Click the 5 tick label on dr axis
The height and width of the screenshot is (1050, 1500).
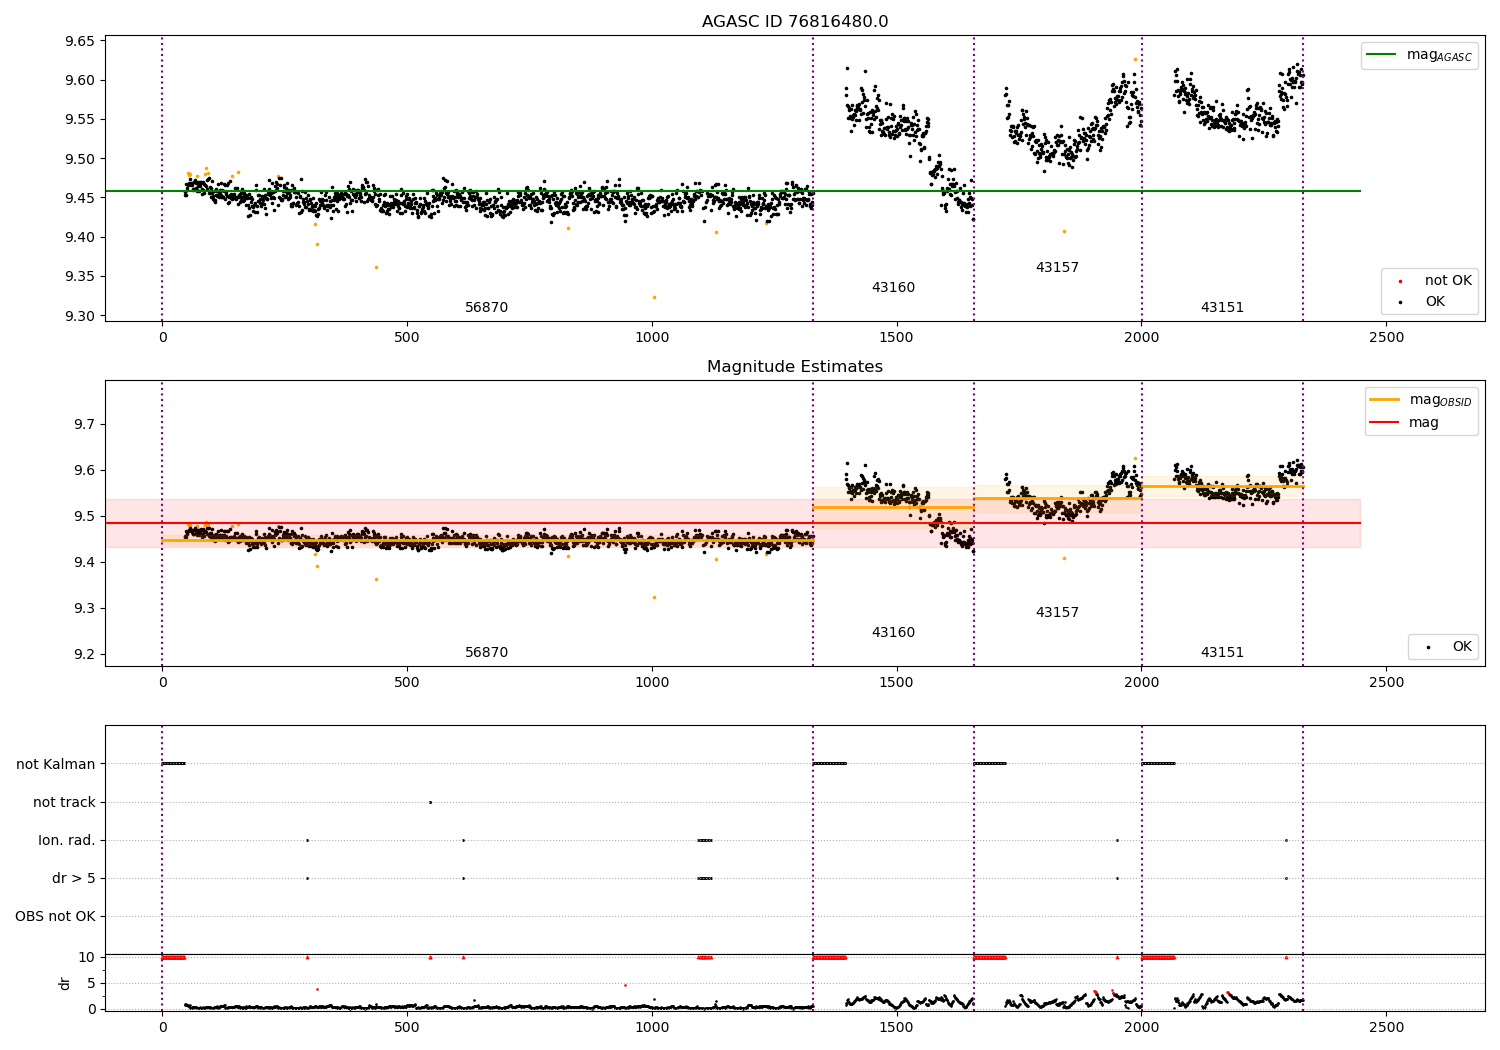[91, 984]
